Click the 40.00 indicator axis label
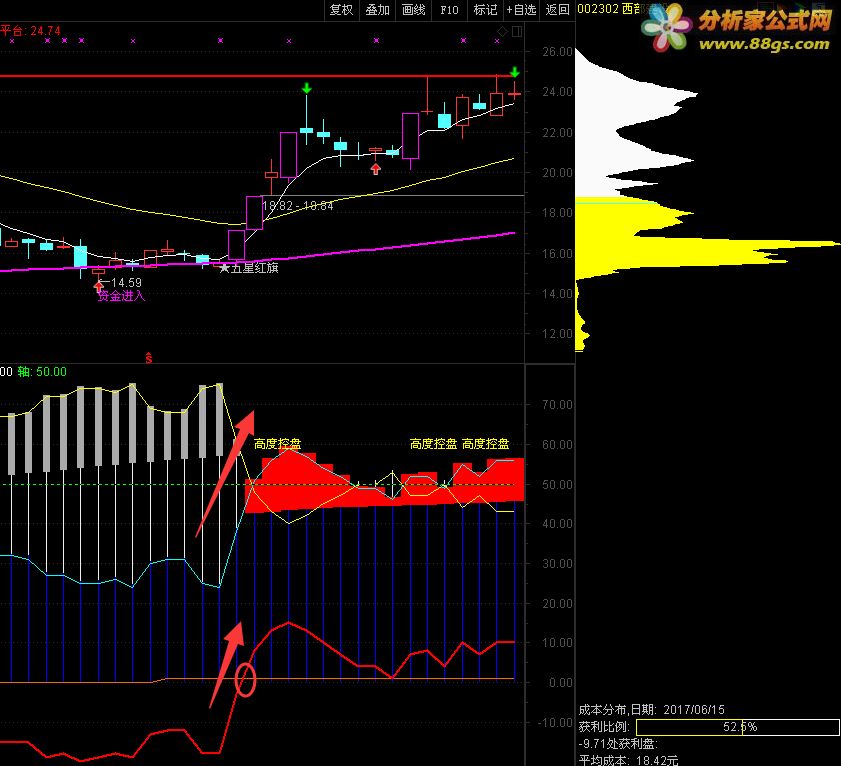Screen dimensions: 841x766 coord(557,524)
